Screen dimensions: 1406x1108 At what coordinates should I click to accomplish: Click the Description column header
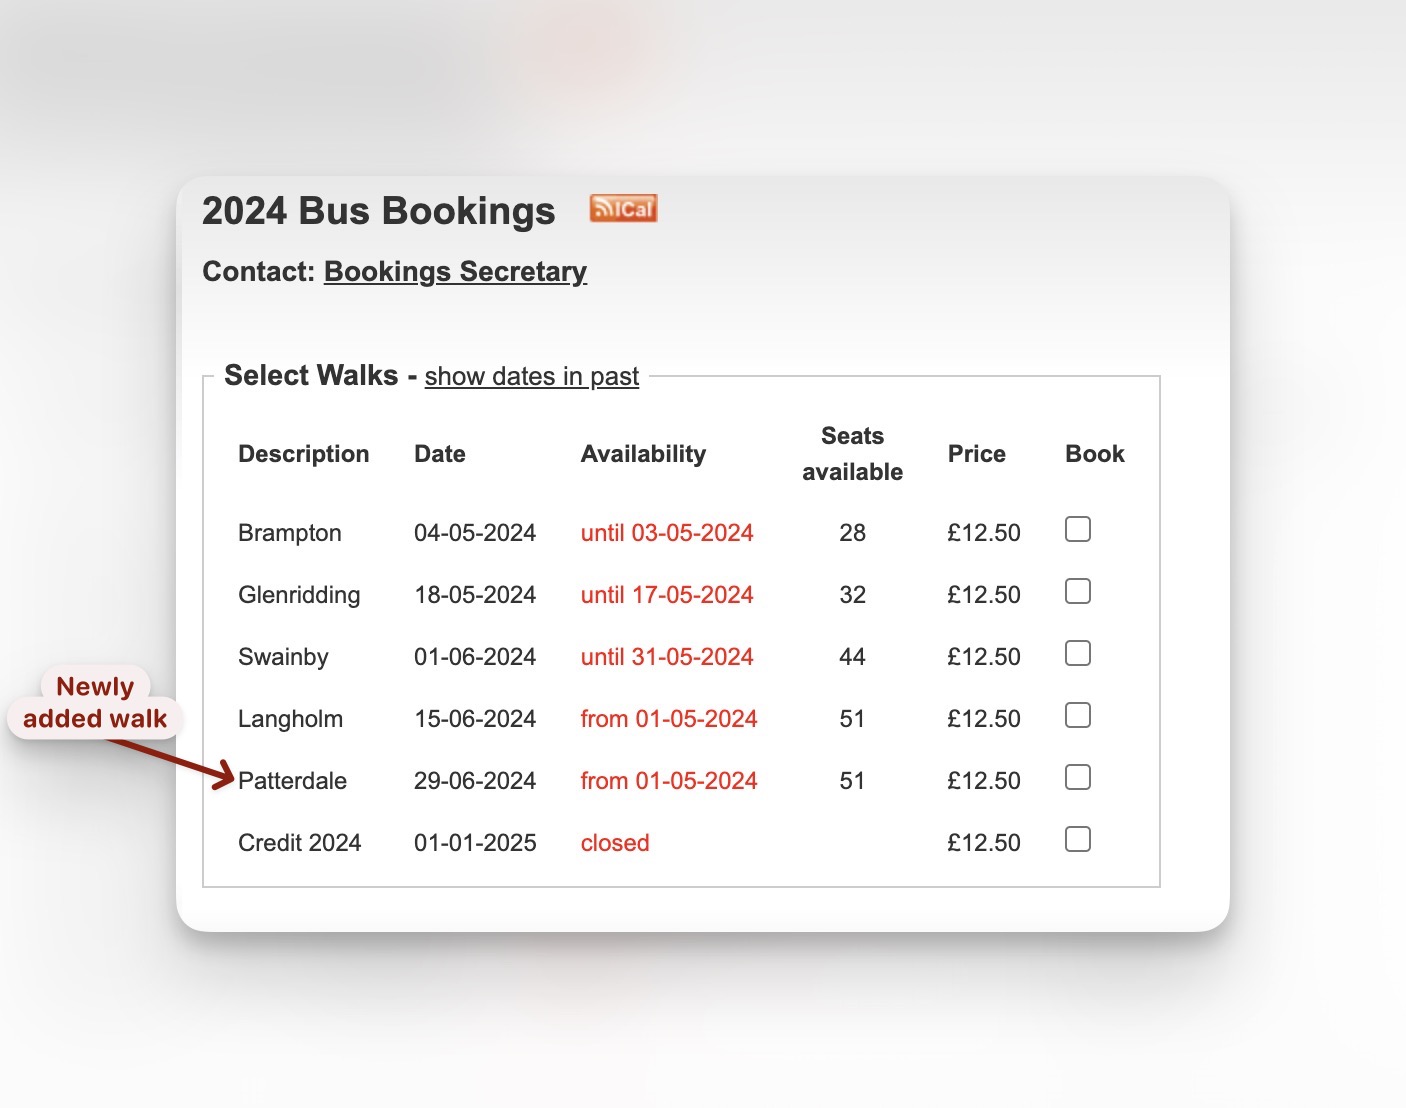point(303,454)
